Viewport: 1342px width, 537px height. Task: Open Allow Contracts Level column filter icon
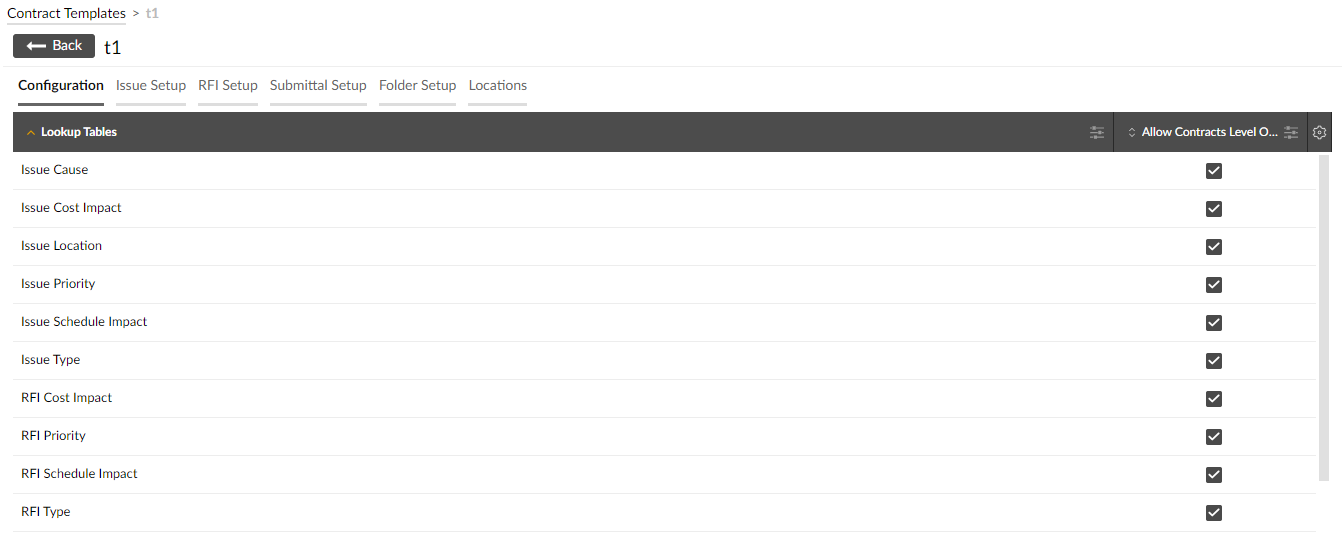click(1291, 132)
